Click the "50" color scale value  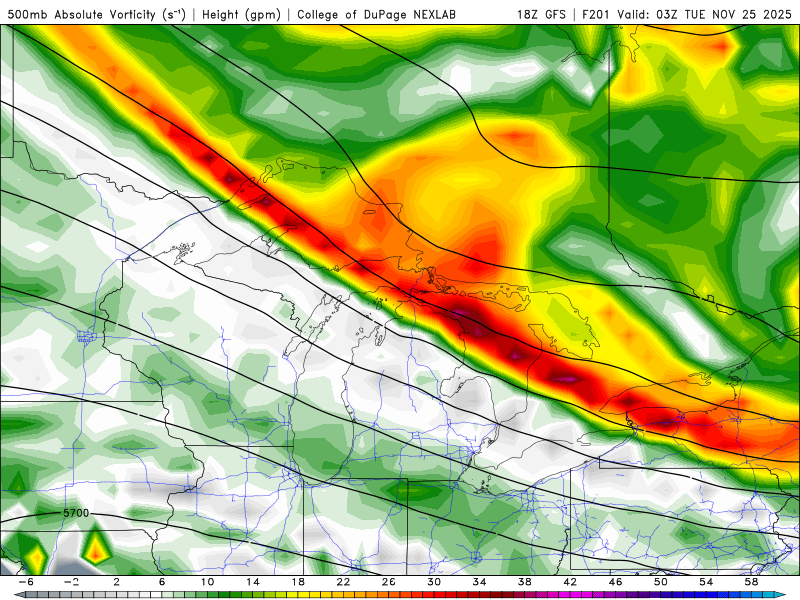click(x=661, y=582)
